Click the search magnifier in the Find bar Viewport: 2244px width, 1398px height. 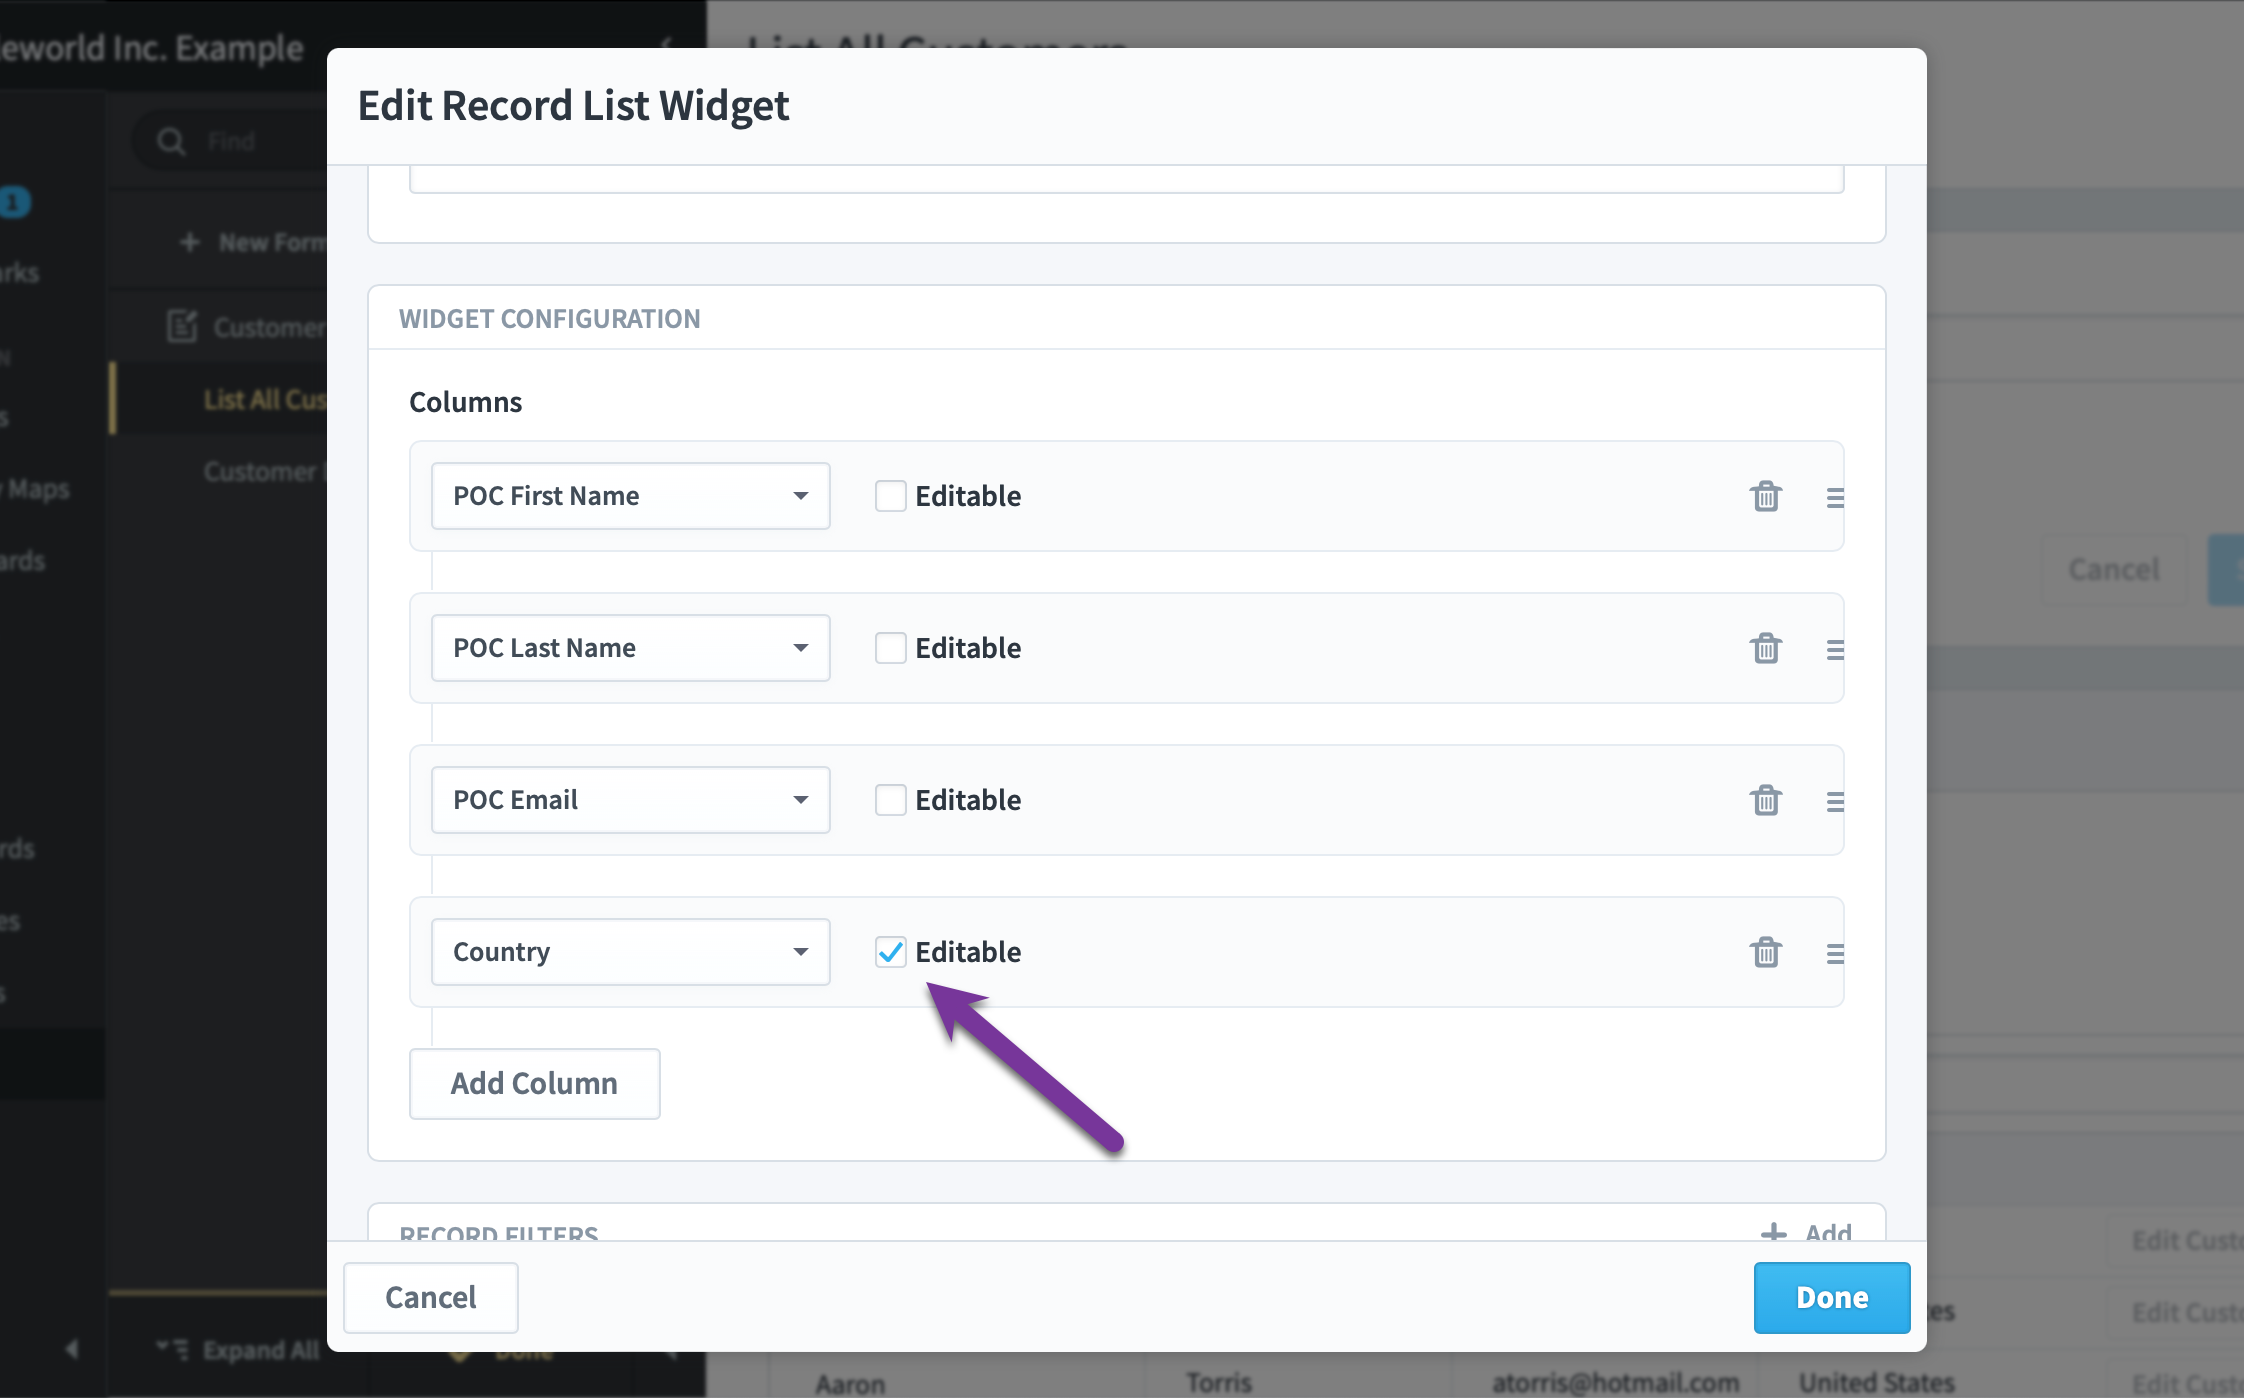tap(171, 141)
